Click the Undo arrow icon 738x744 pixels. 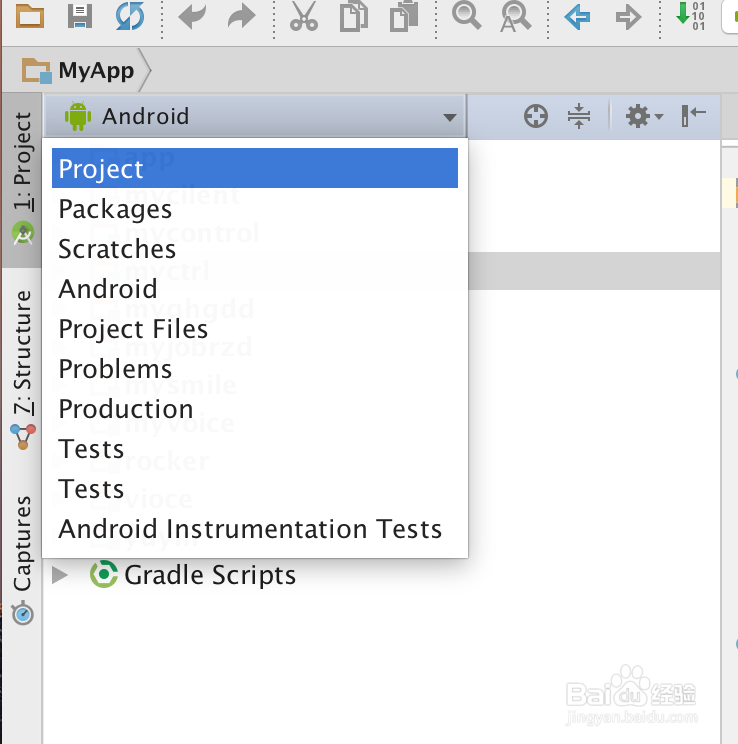pyautogui.click(x=192, y=16)
